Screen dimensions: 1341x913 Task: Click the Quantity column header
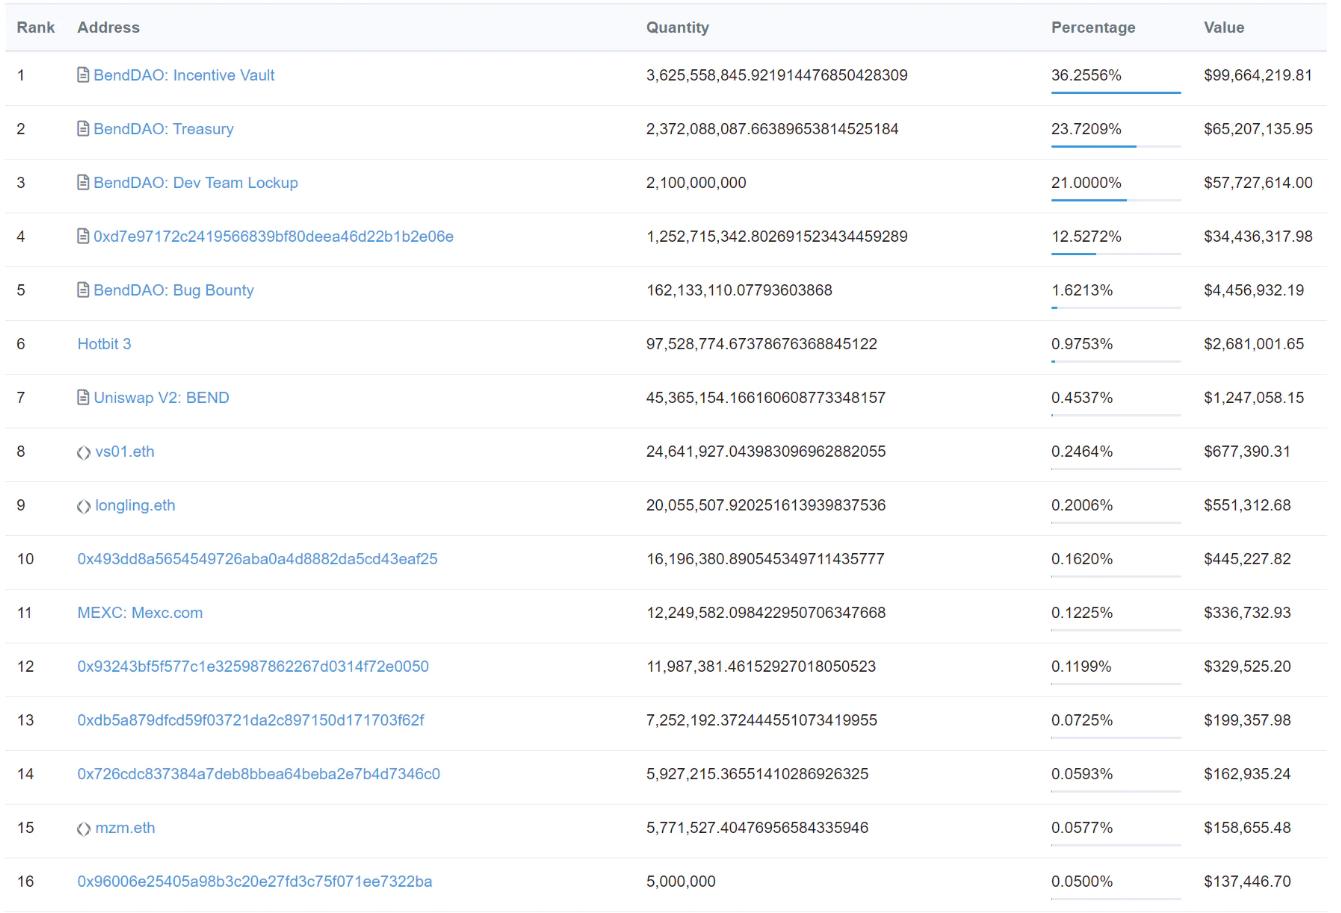[x=677, y=28]
